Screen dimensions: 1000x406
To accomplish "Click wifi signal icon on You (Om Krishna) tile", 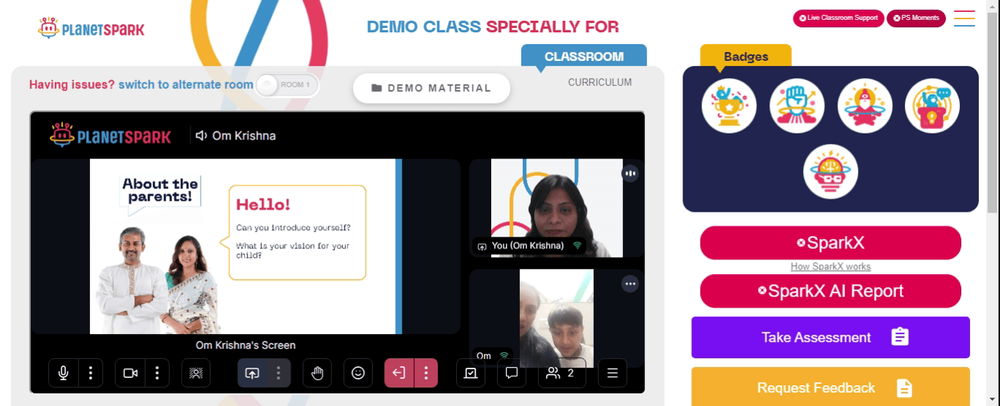I will [577, 245].
